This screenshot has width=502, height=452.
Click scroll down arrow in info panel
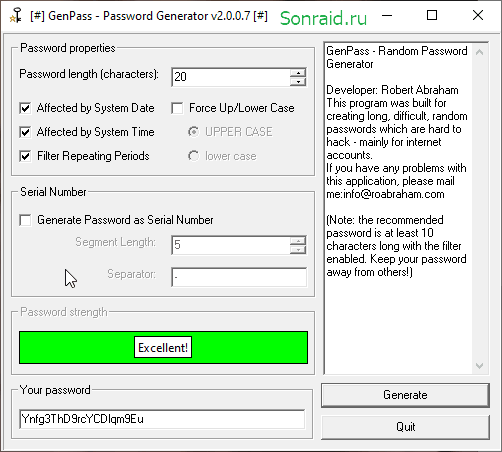click(x=480, y=366)
